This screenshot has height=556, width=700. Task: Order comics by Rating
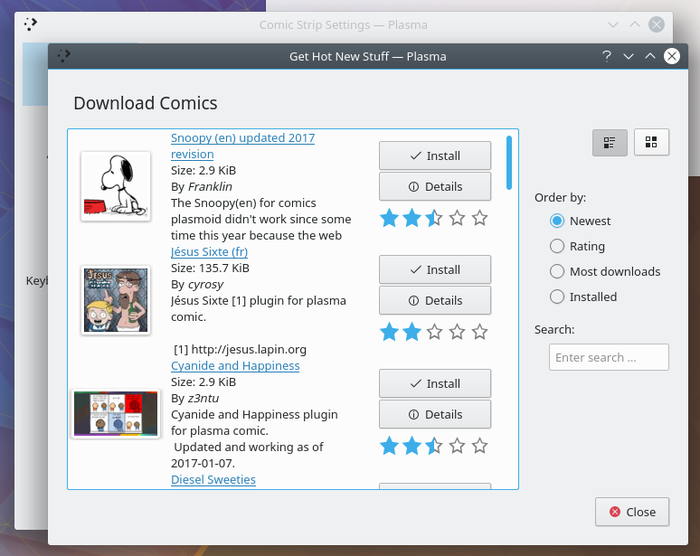[x=557, y=246]
